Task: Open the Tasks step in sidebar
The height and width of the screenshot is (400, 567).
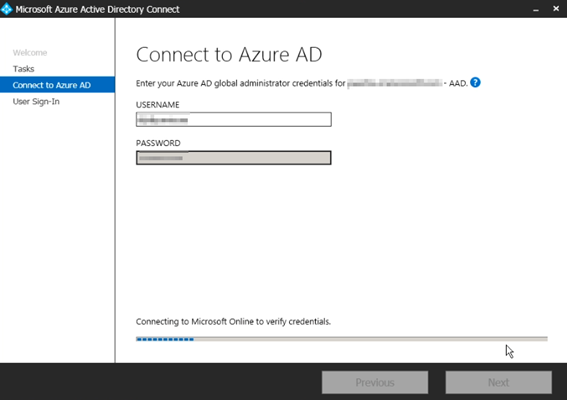Action: point(24,69)
